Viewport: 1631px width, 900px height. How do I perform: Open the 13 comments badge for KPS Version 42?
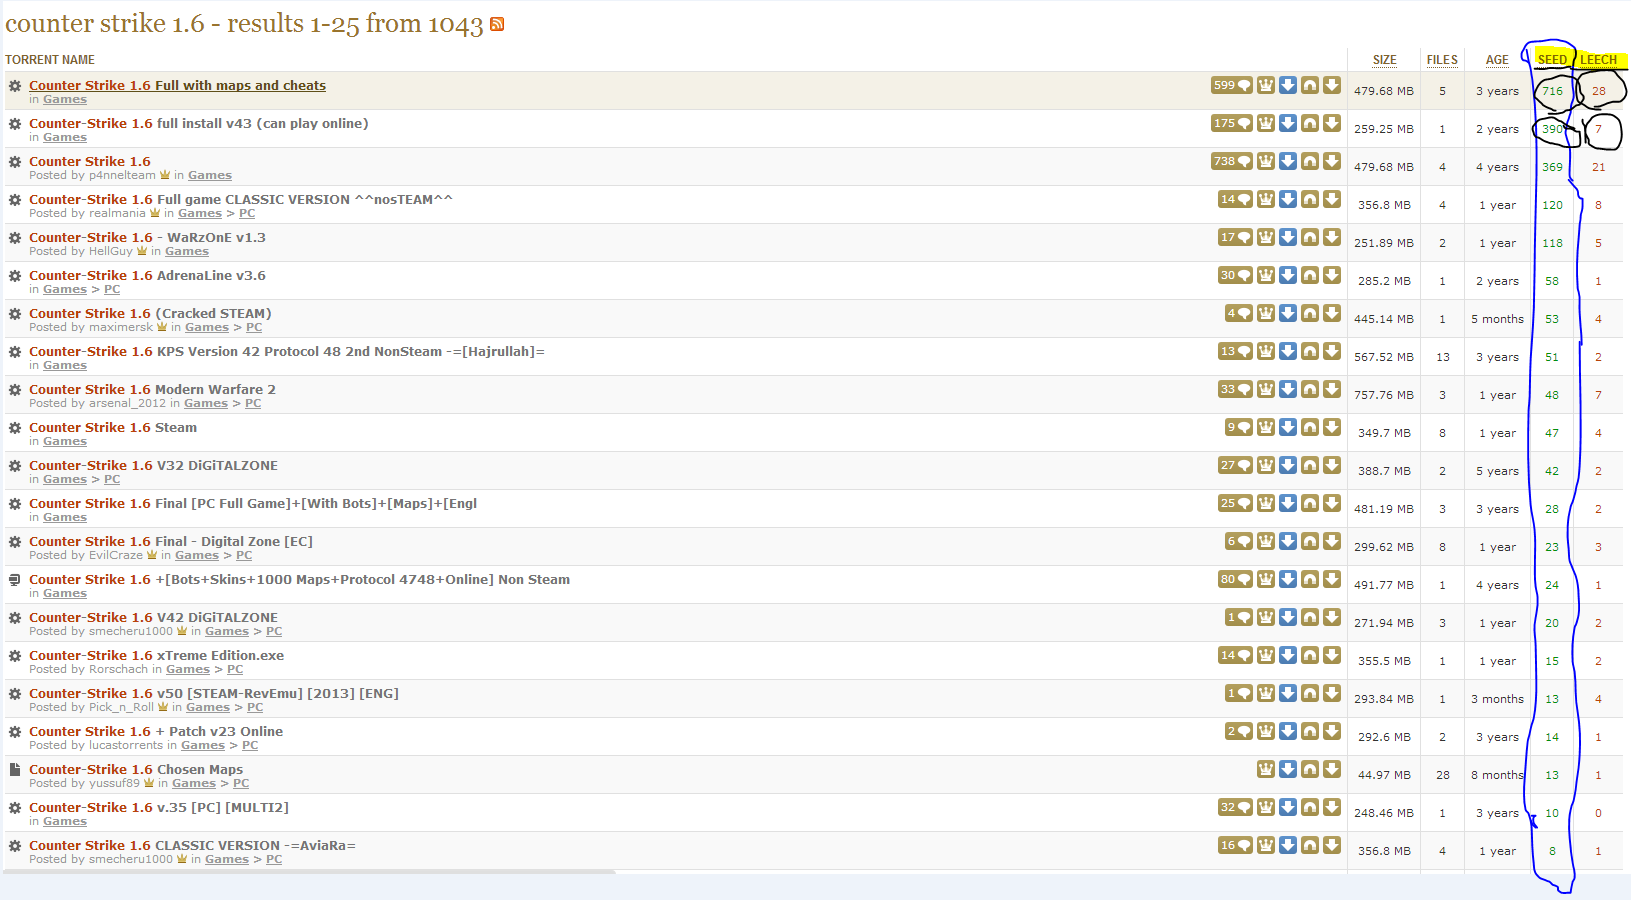point(1235,351)
